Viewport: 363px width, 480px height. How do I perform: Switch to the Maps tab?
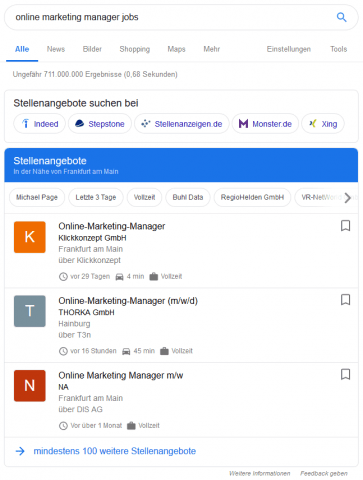click(176, 49)
